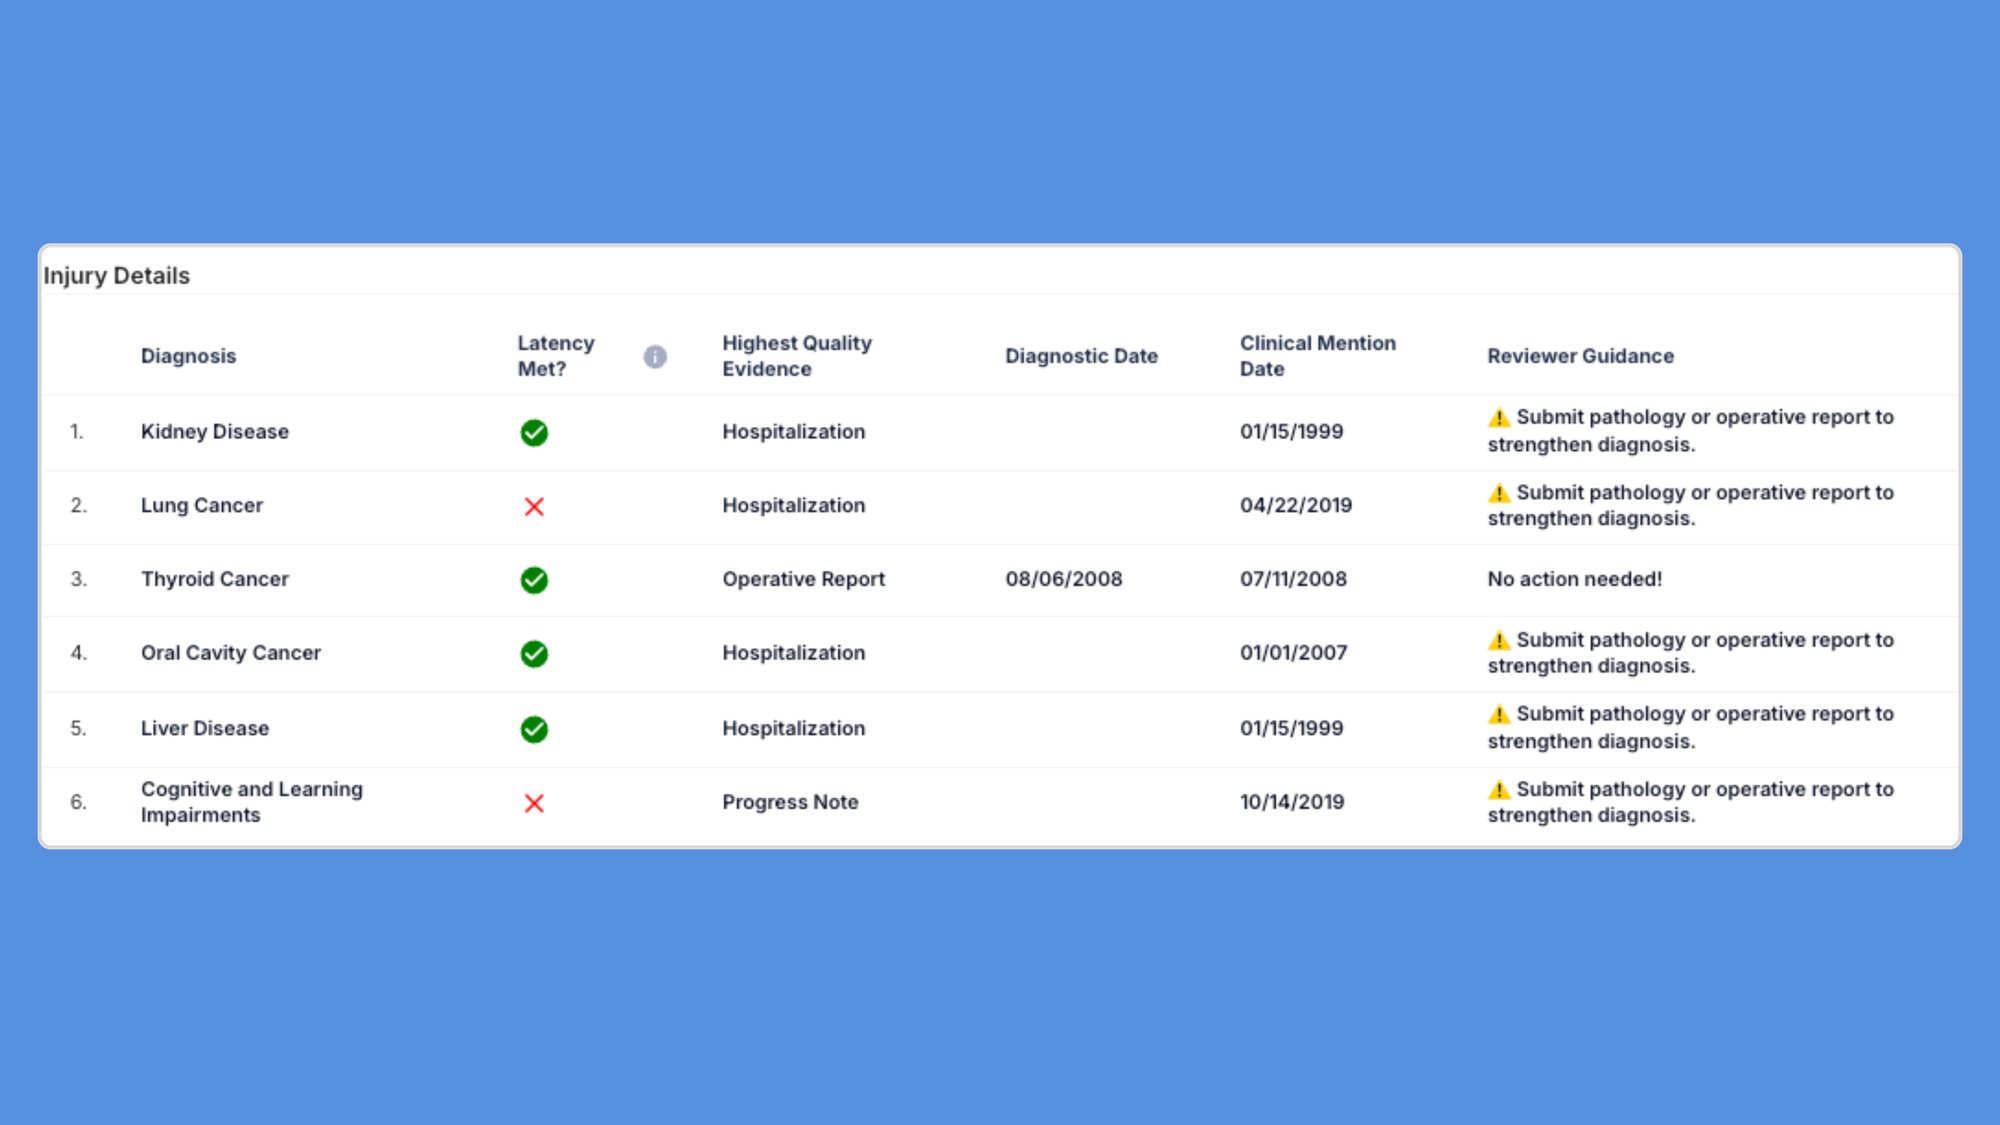The image size is (2000, 1125).
Task: Click red X icon for Lung Cancer
Action: tap(534, 506)
